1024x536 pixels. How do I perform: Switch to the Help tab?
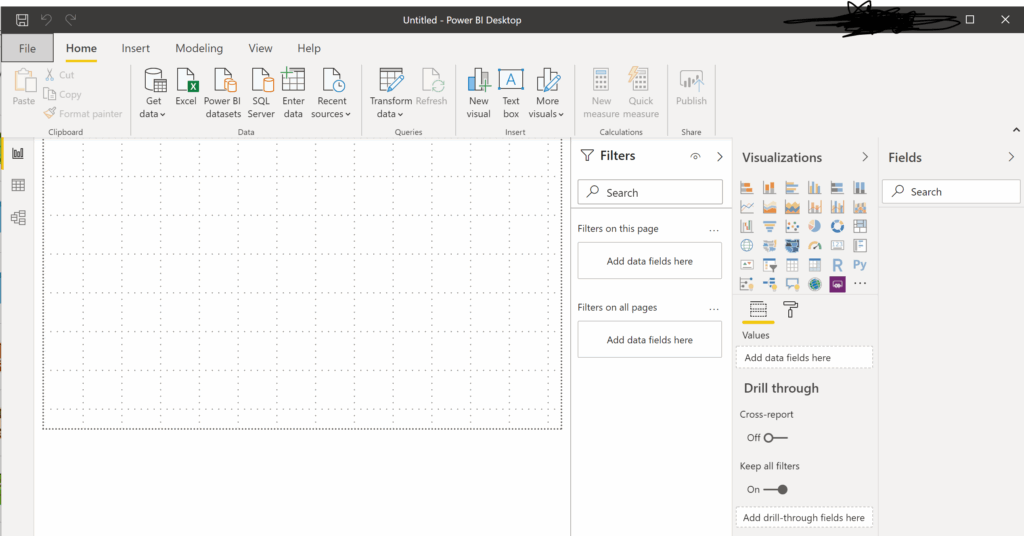(x=309, y=48)
